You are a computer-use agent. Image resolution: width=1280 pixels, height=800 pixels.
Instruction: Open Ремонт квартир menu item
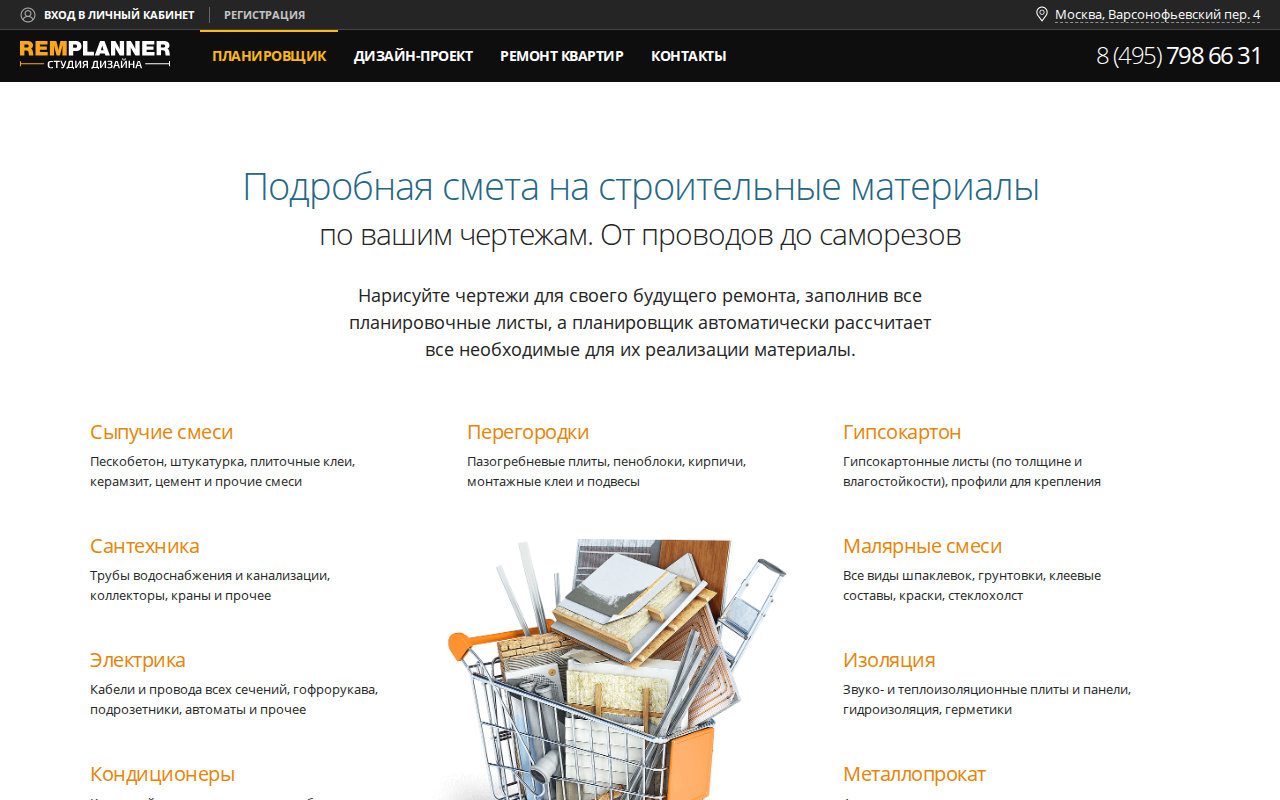[x=562, y=56]
